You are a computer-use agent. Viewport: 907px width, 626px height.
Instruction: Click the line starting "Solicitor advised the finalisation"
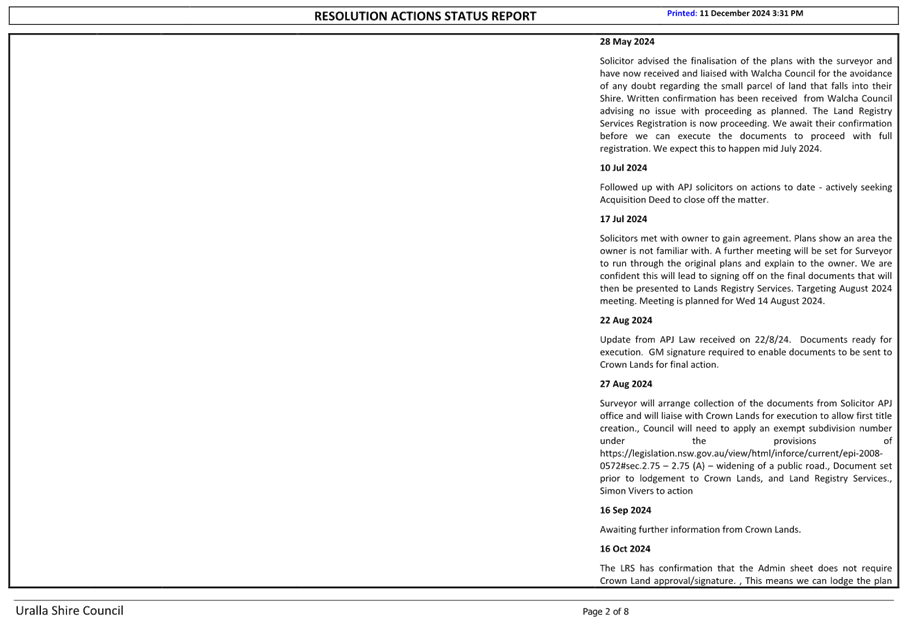(x=746, y=61)
